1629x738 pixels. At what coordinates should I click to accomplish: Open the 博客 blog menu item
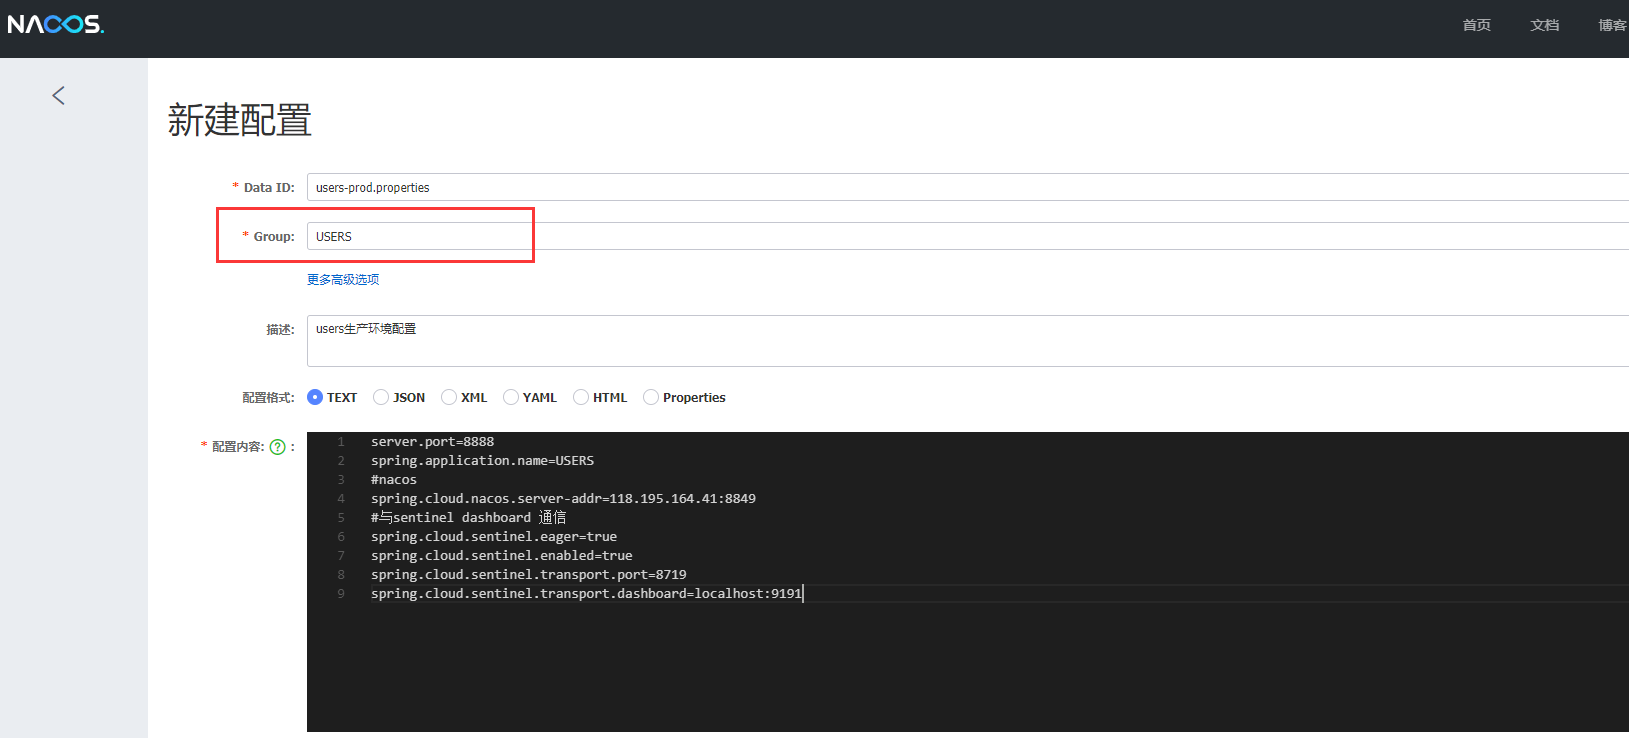(x=1611, y=25)
